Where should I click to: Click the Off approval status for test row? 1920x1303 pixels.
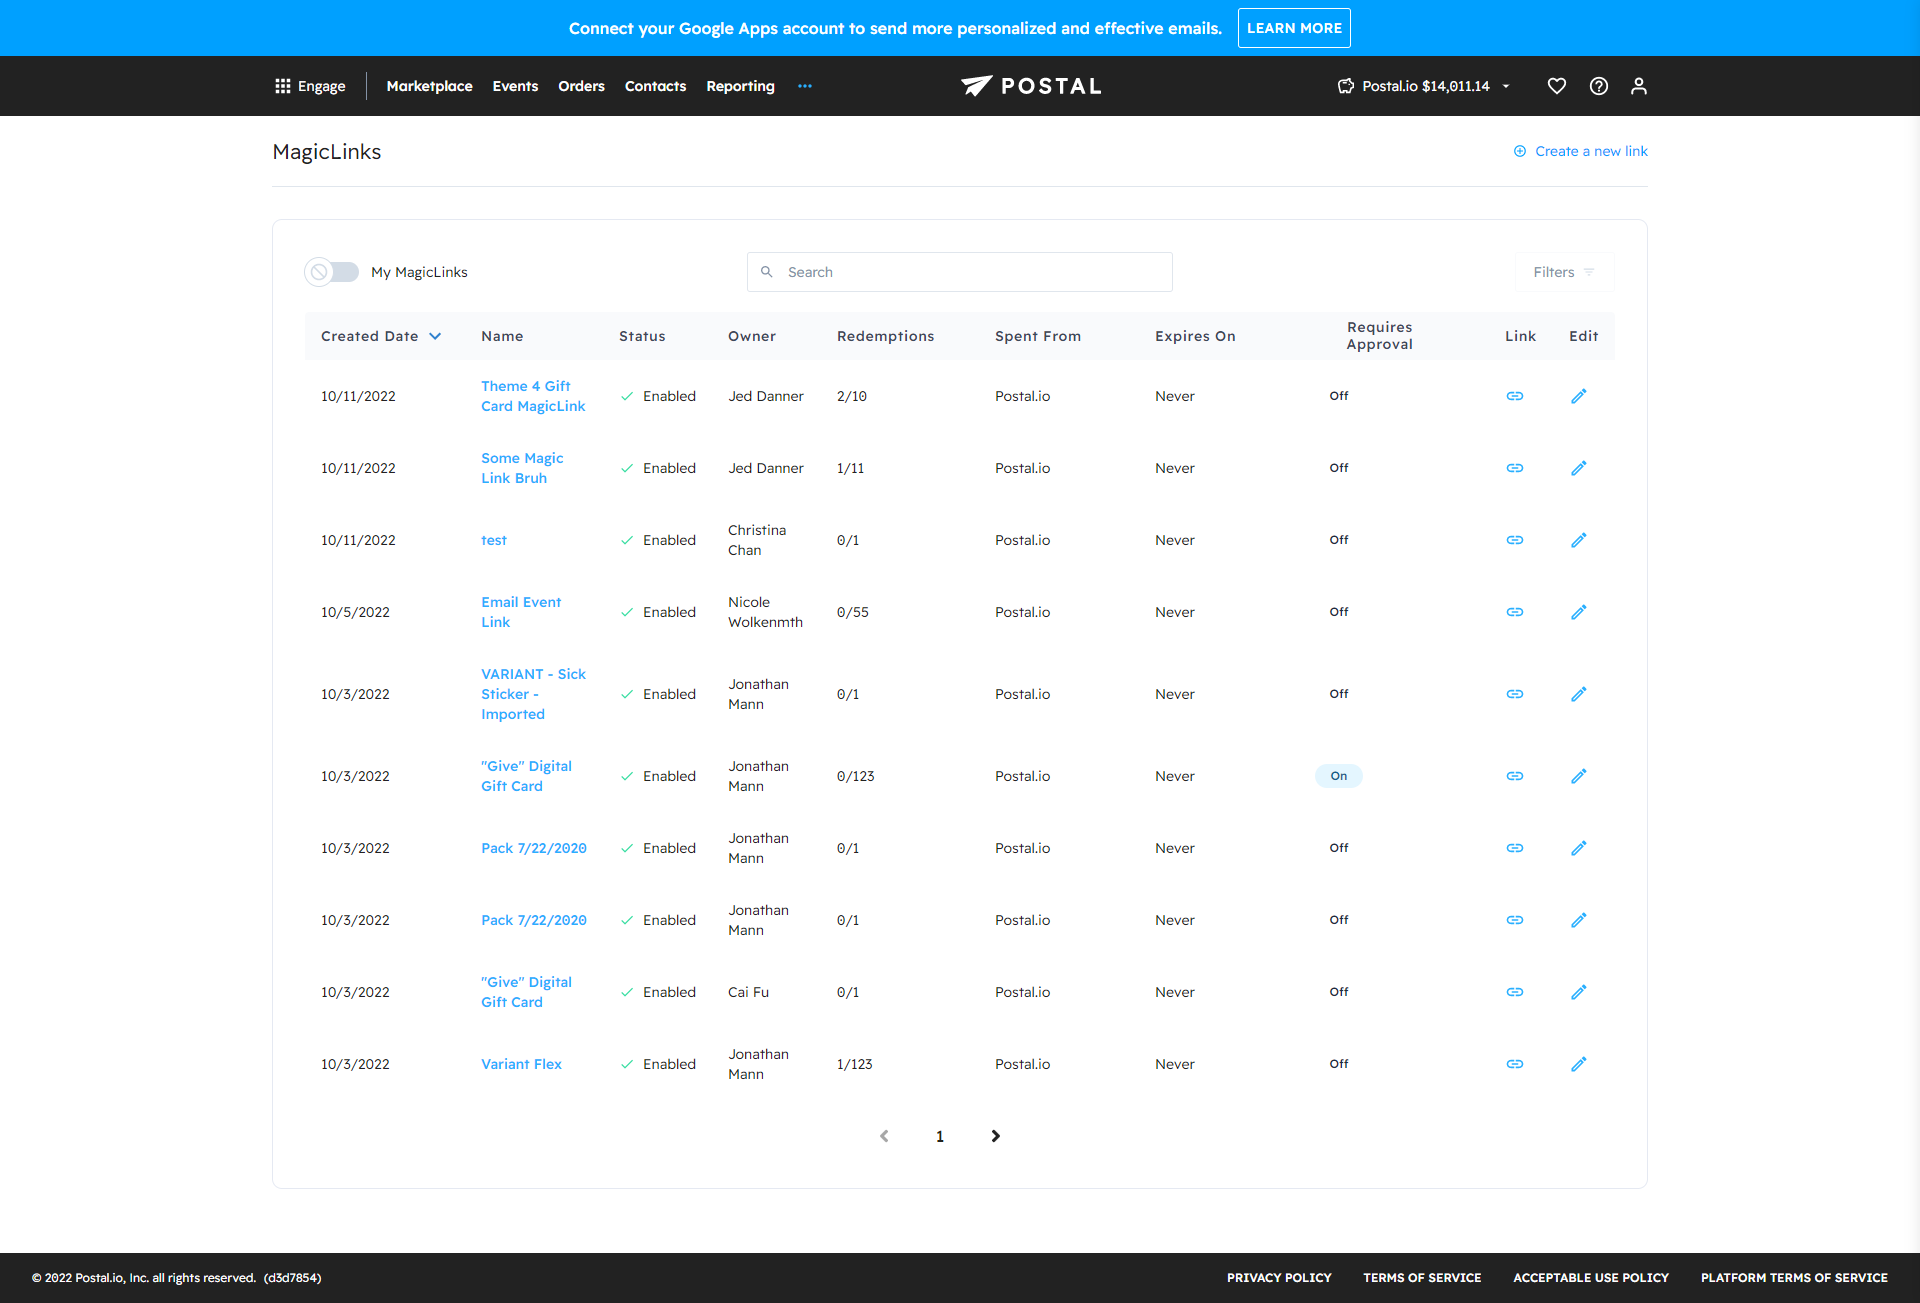coord(1338,540)
